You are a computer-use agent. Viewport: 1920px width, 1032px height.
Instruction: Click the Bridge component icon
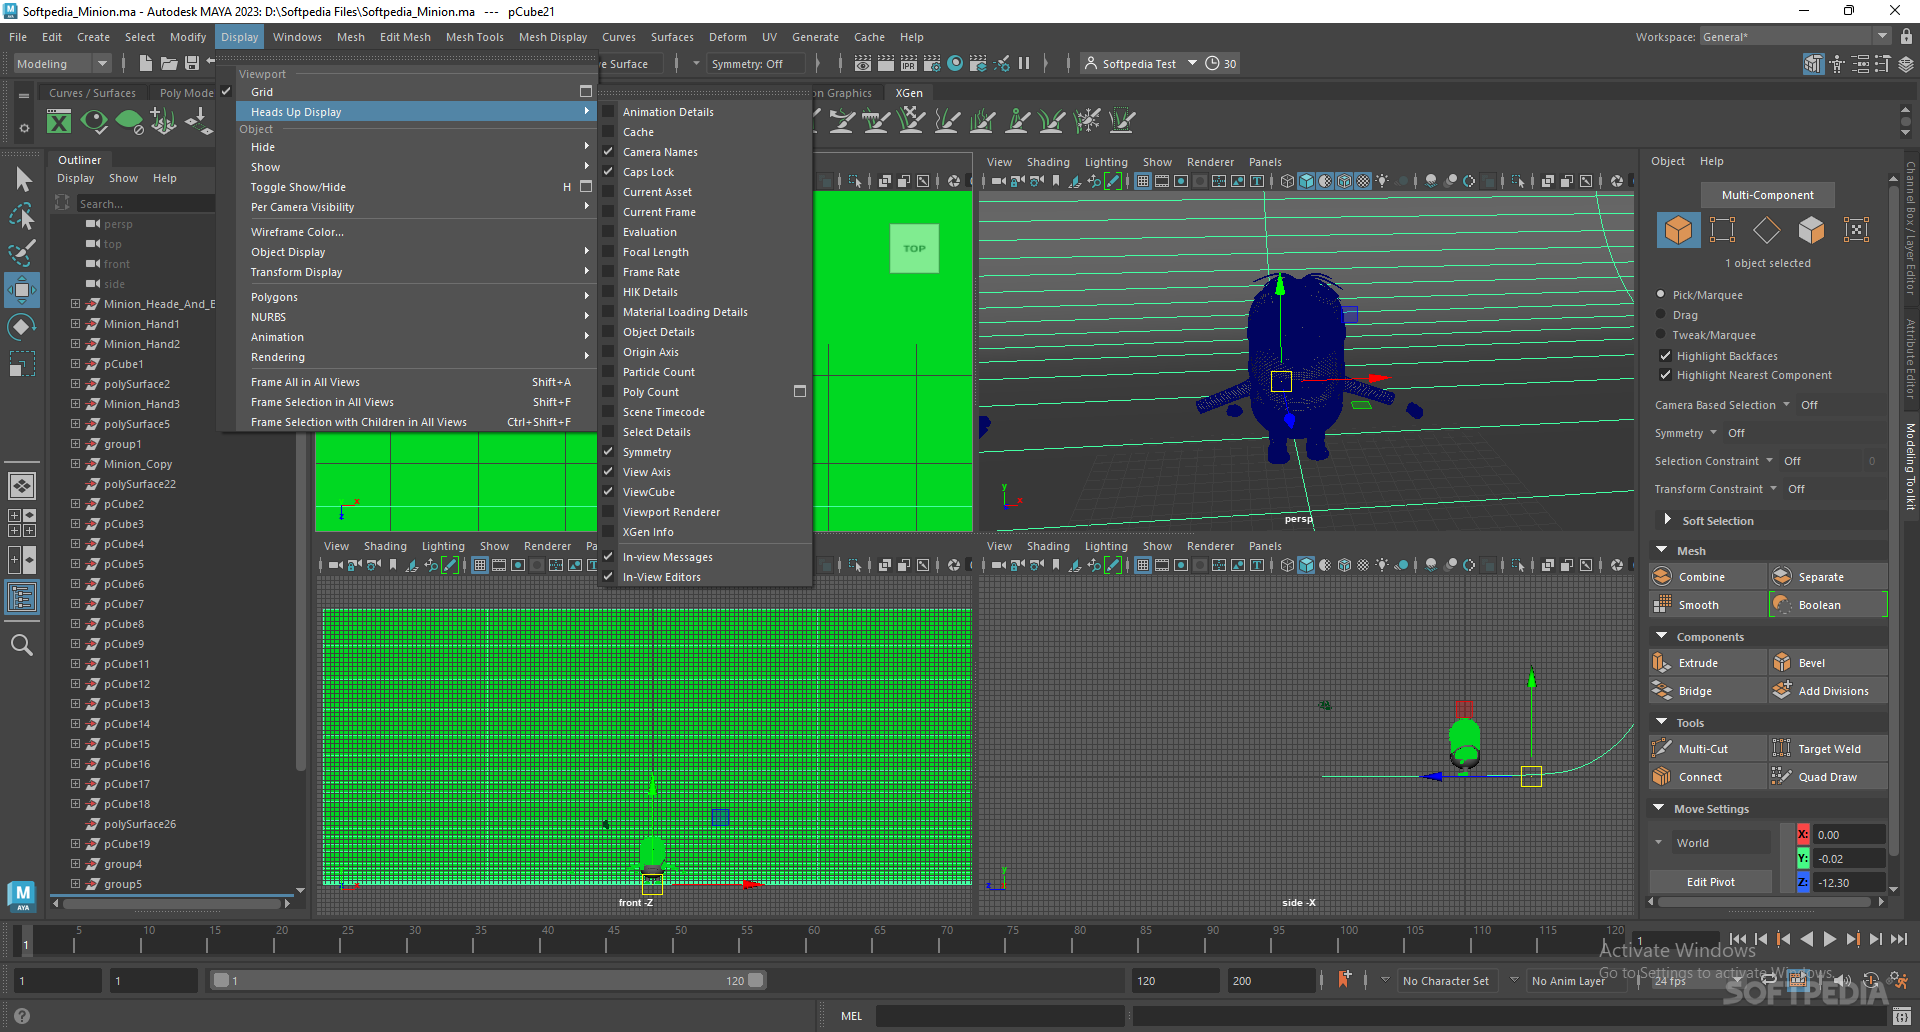1662,691
